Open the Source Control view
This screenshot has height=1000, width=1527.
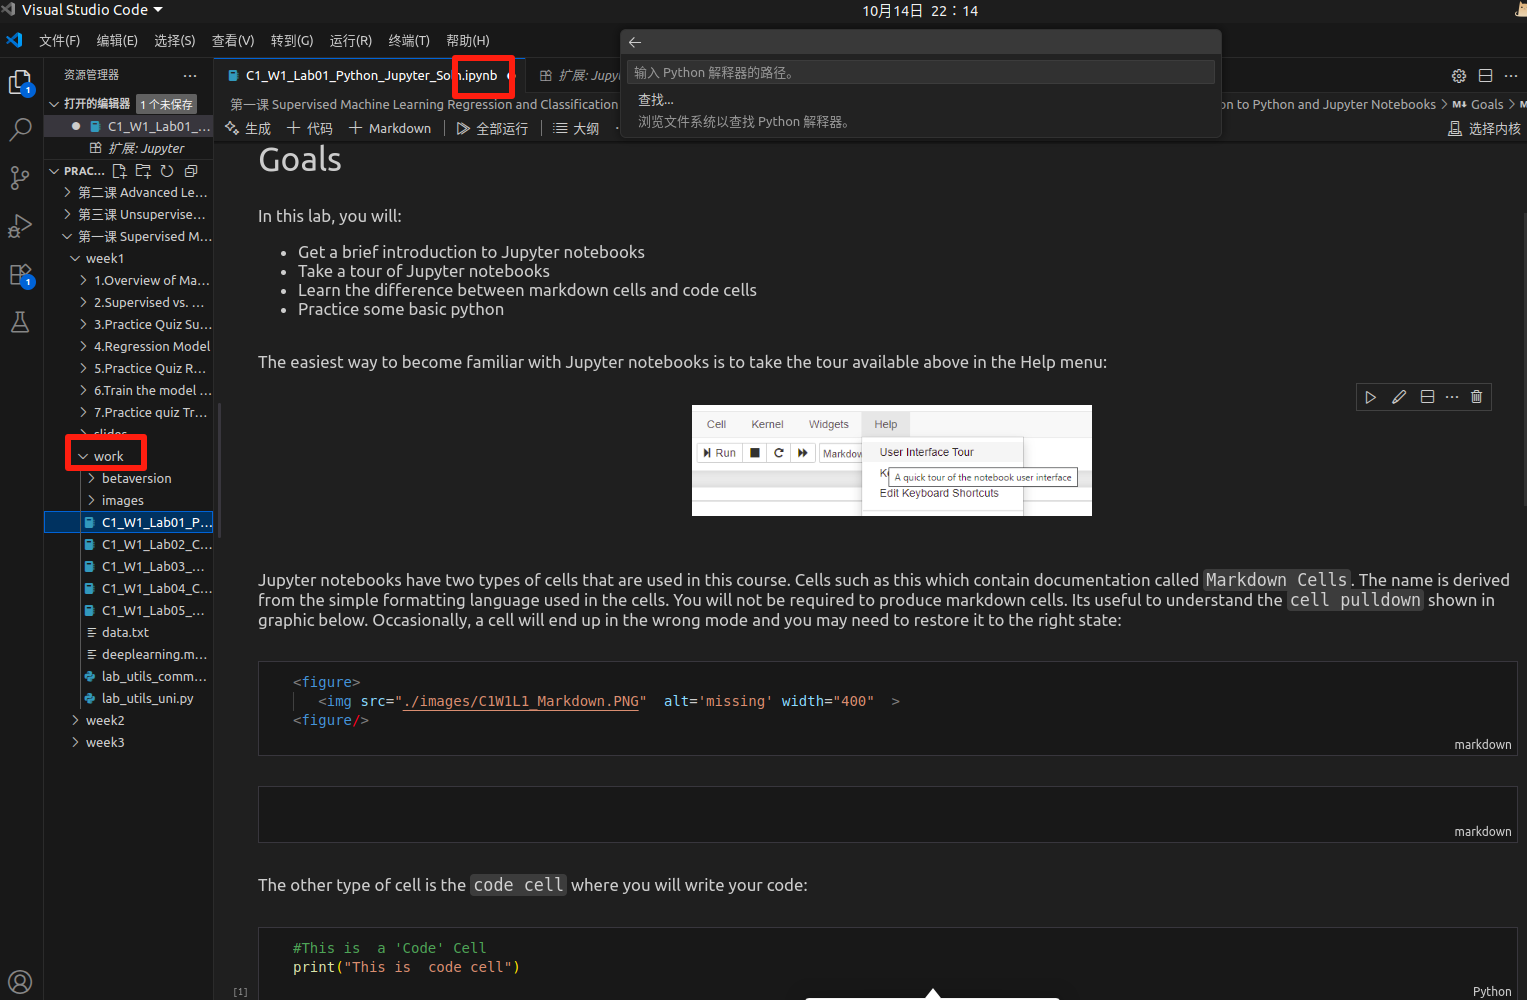20,178
